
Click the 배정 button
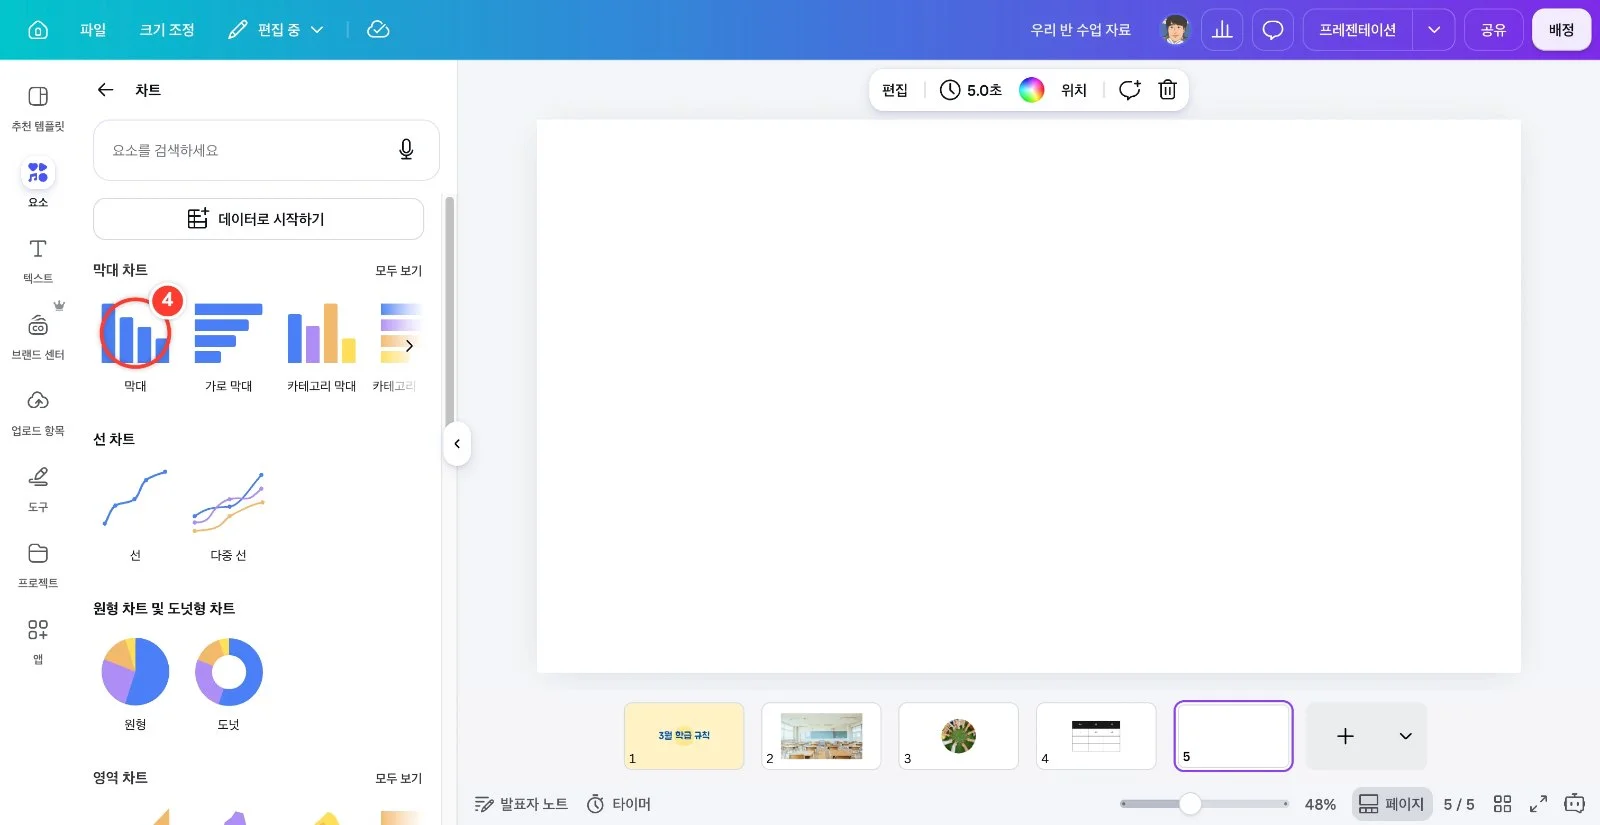(x=1561, y=30)
